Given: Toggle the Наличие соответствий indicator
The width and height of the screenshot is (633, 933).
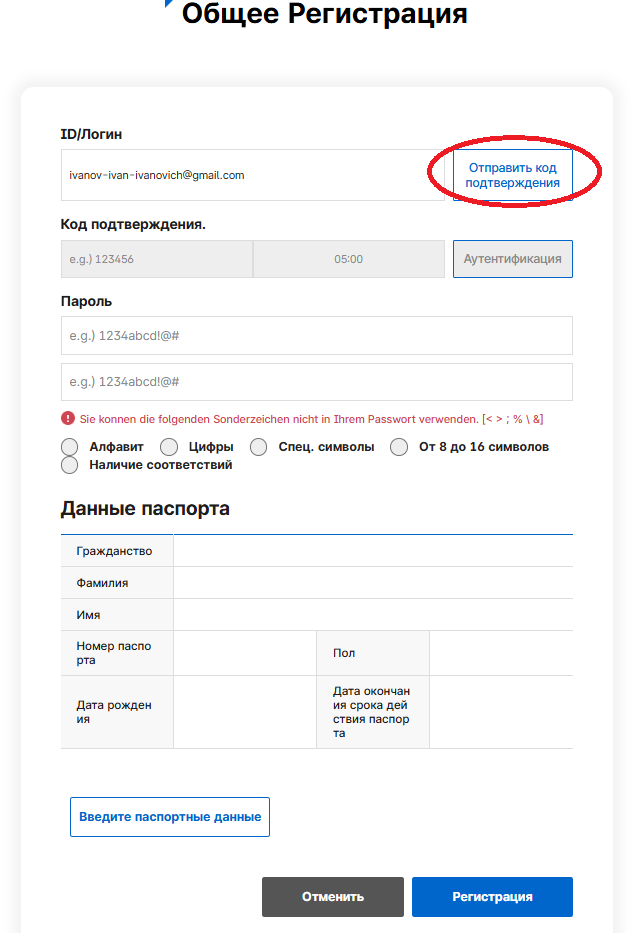Looking at the screenshot, I should [x=70, y=465].
